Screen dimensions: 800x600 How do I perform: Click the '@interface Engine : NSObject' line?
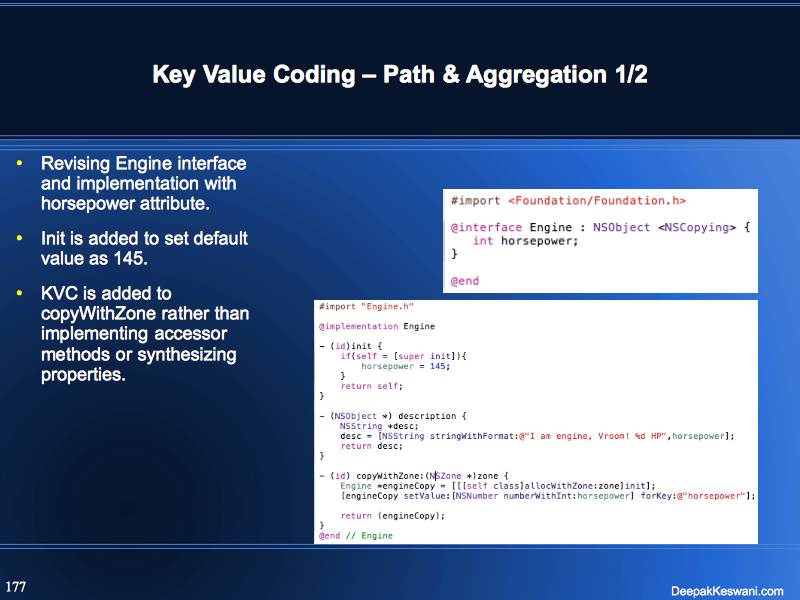click(600, 228)
